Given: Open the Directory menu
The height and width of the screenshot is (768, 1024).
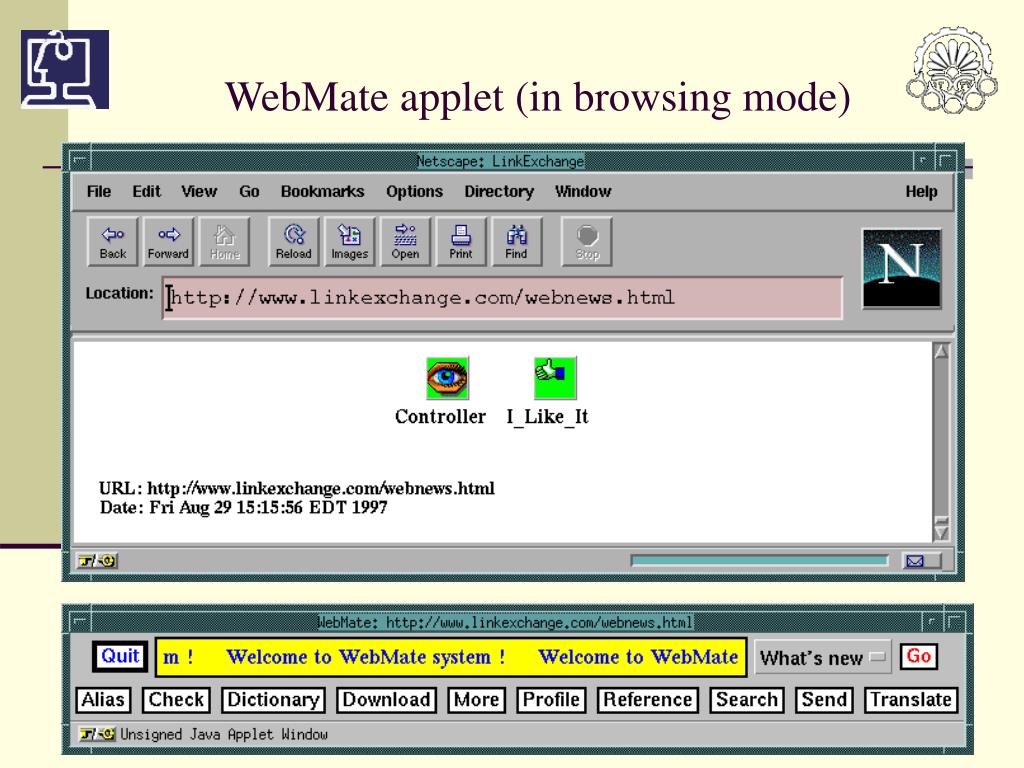Looking at the screenshot, I should coord(499,191).
